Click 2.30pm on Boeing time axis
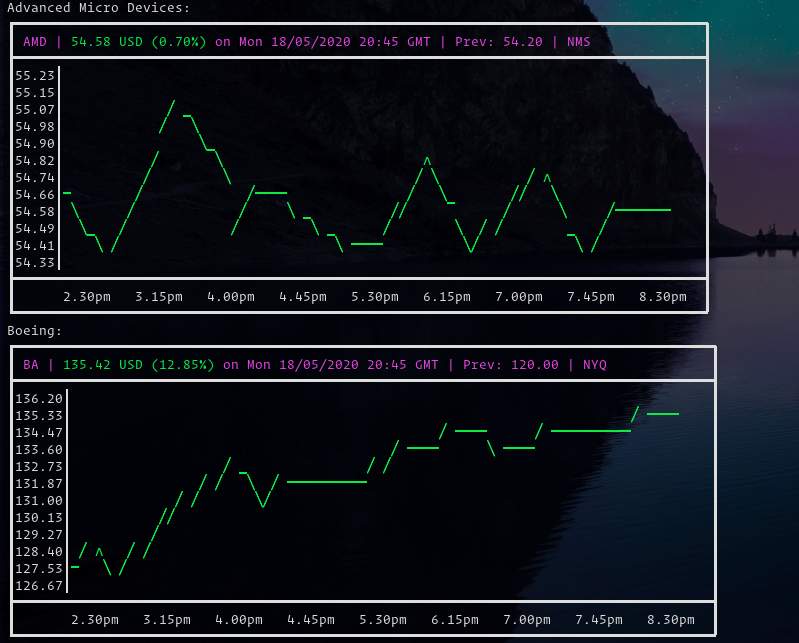This screenshot has width=799, height=643. click(95, 620)
